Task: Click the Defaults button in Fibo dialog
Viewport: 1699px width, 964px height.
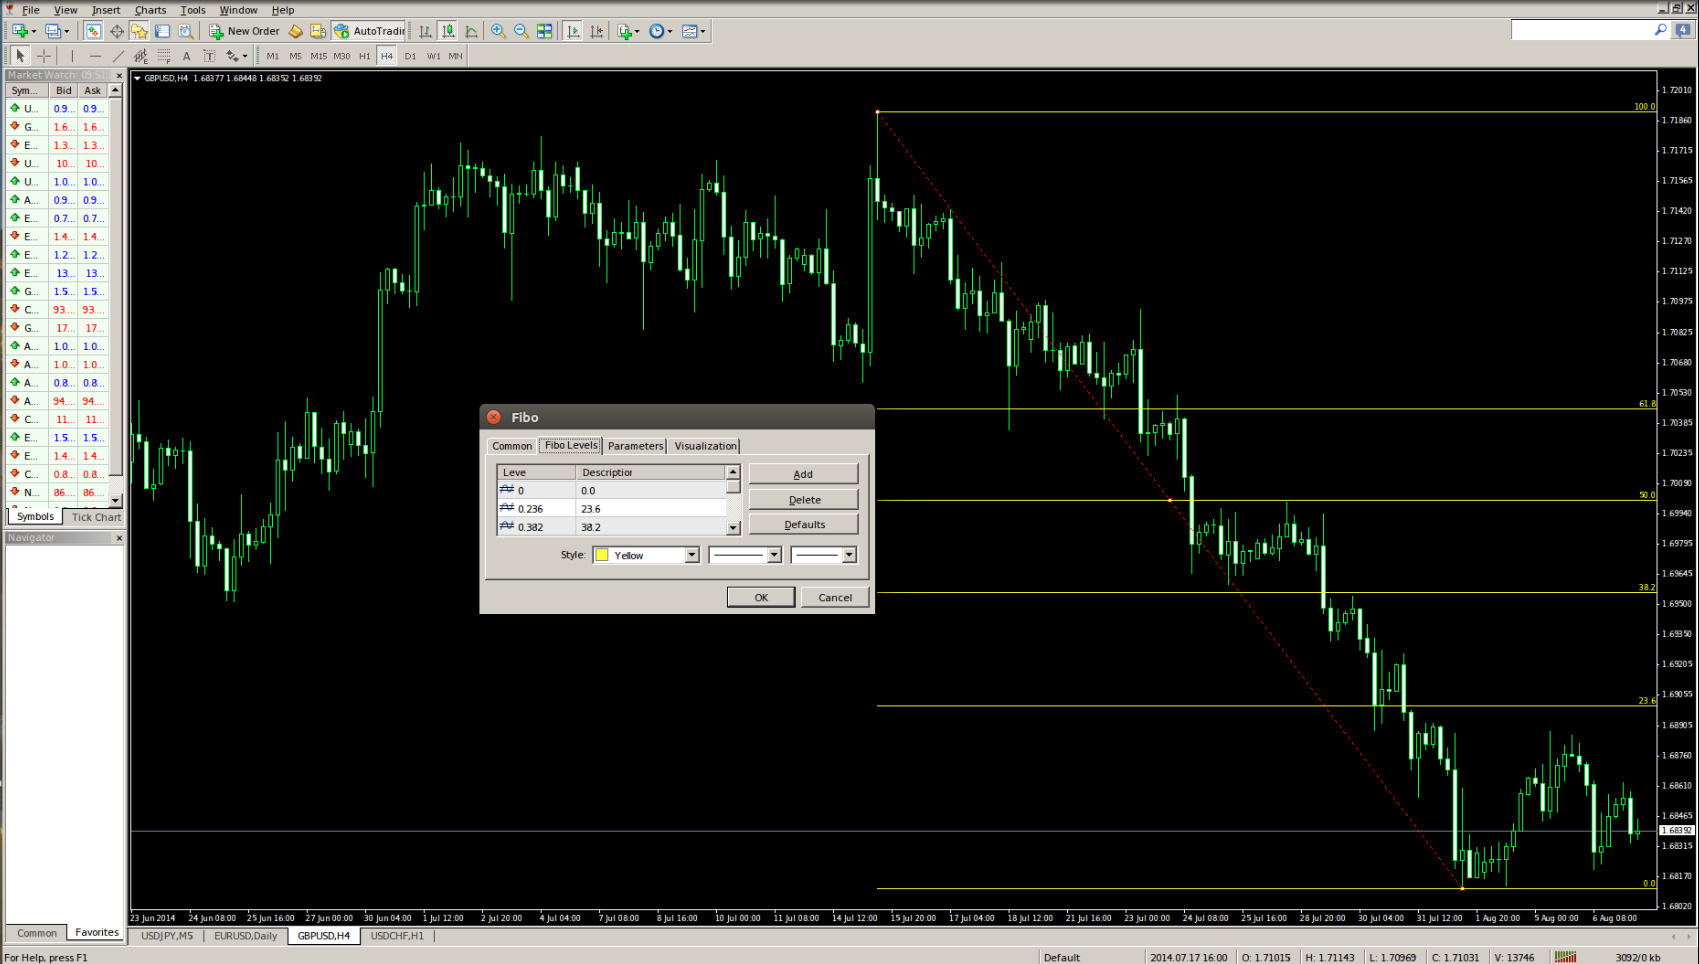Action: [x=803, y=525]
